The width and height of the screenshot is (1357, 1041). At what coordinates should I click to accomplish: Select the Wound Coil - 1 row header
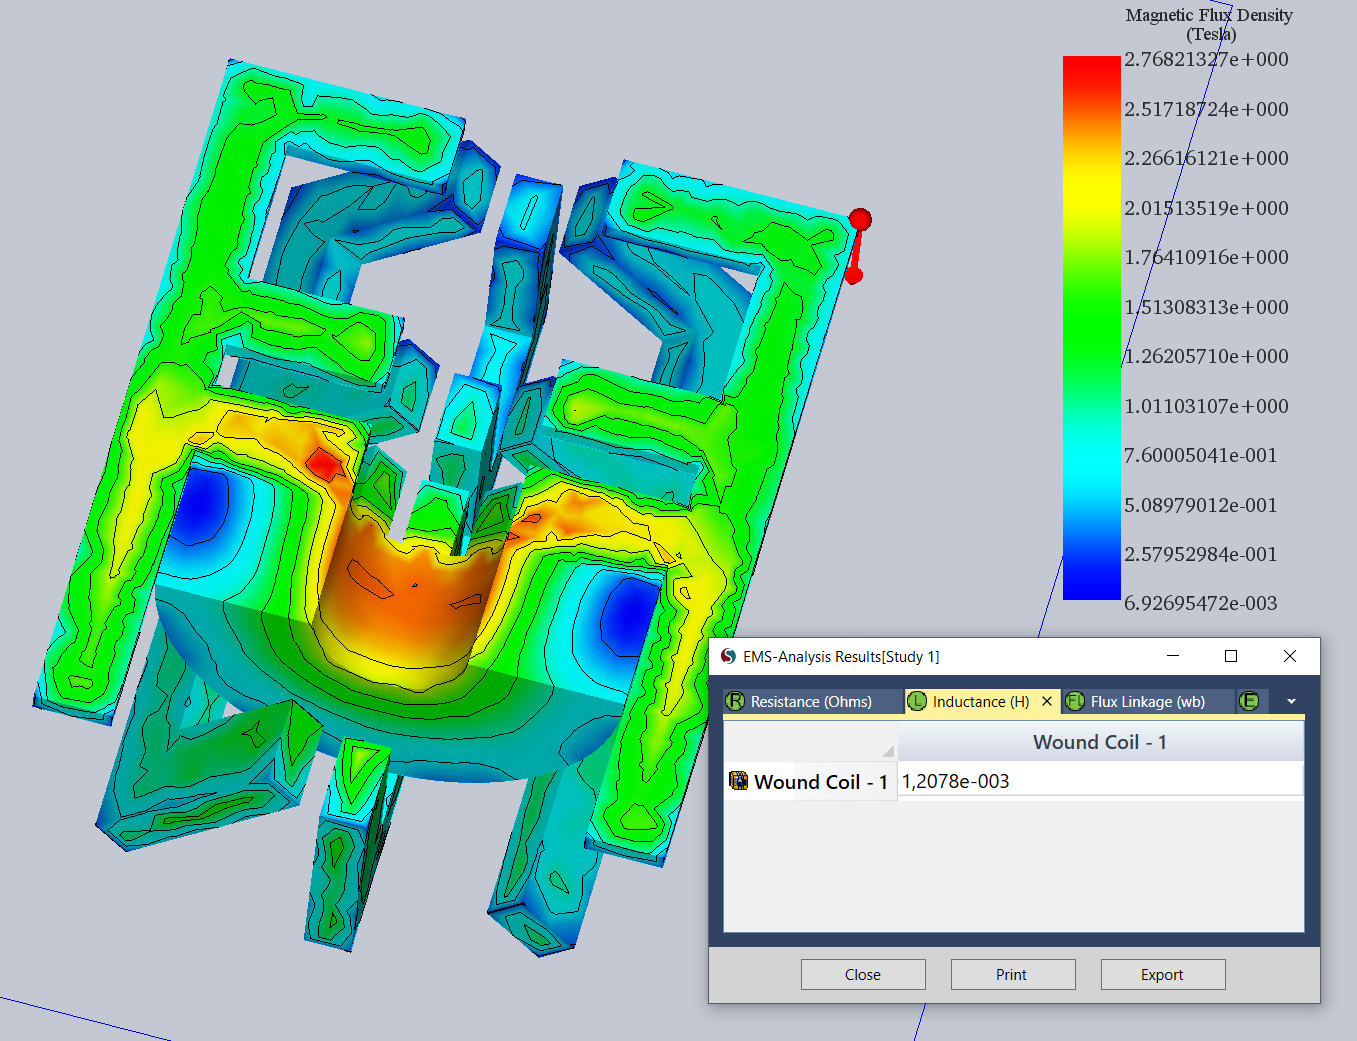820,782
